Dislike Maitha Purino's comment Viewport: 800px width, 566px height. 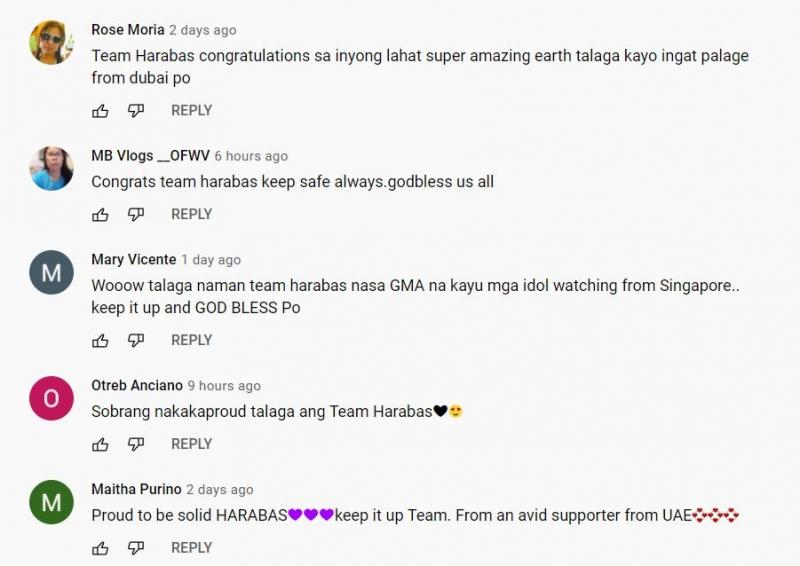[x=136, y=548]
